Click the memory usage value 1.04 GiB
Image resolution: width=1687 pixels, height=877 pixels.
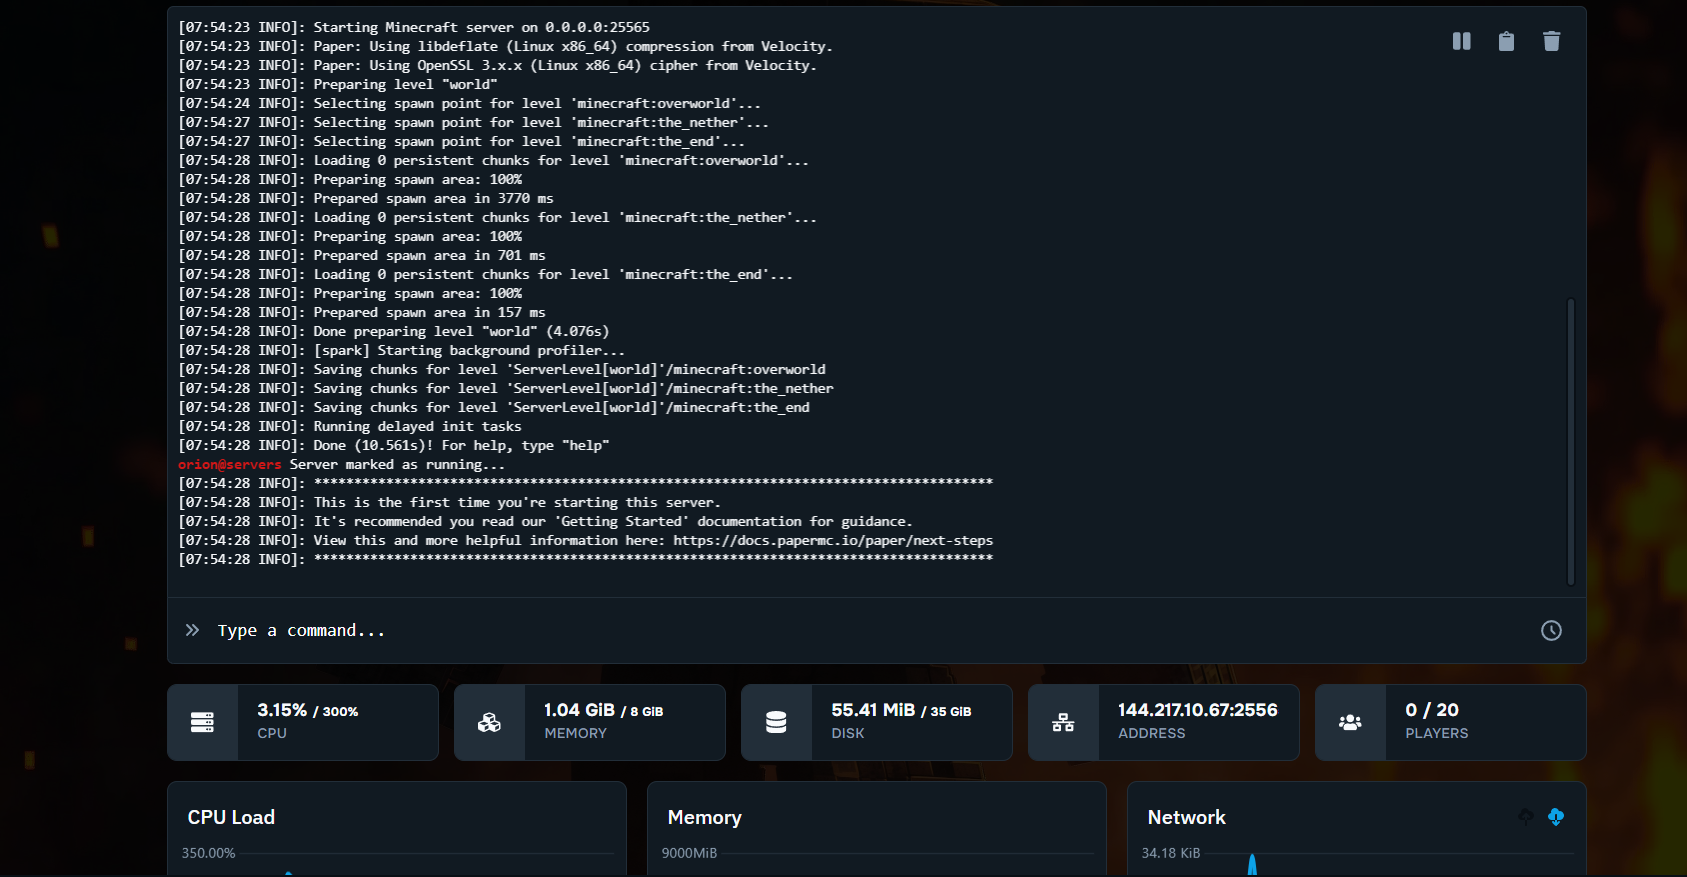579,710
